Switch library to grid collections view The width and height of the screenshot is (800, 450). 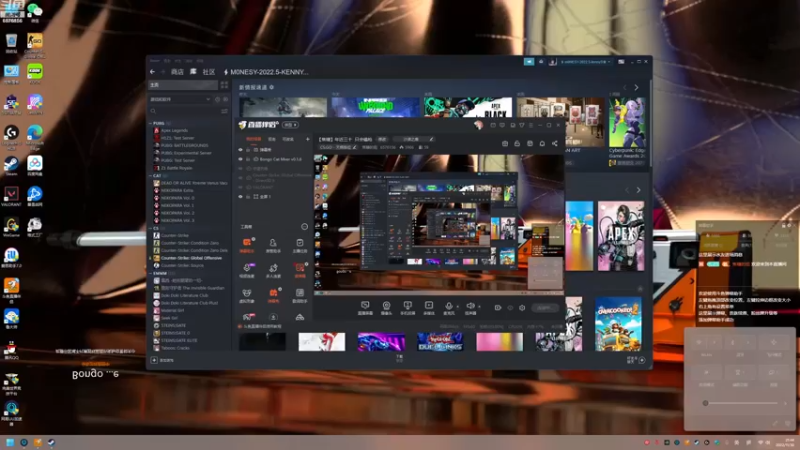pyautogui.click(x=224, y=85)
